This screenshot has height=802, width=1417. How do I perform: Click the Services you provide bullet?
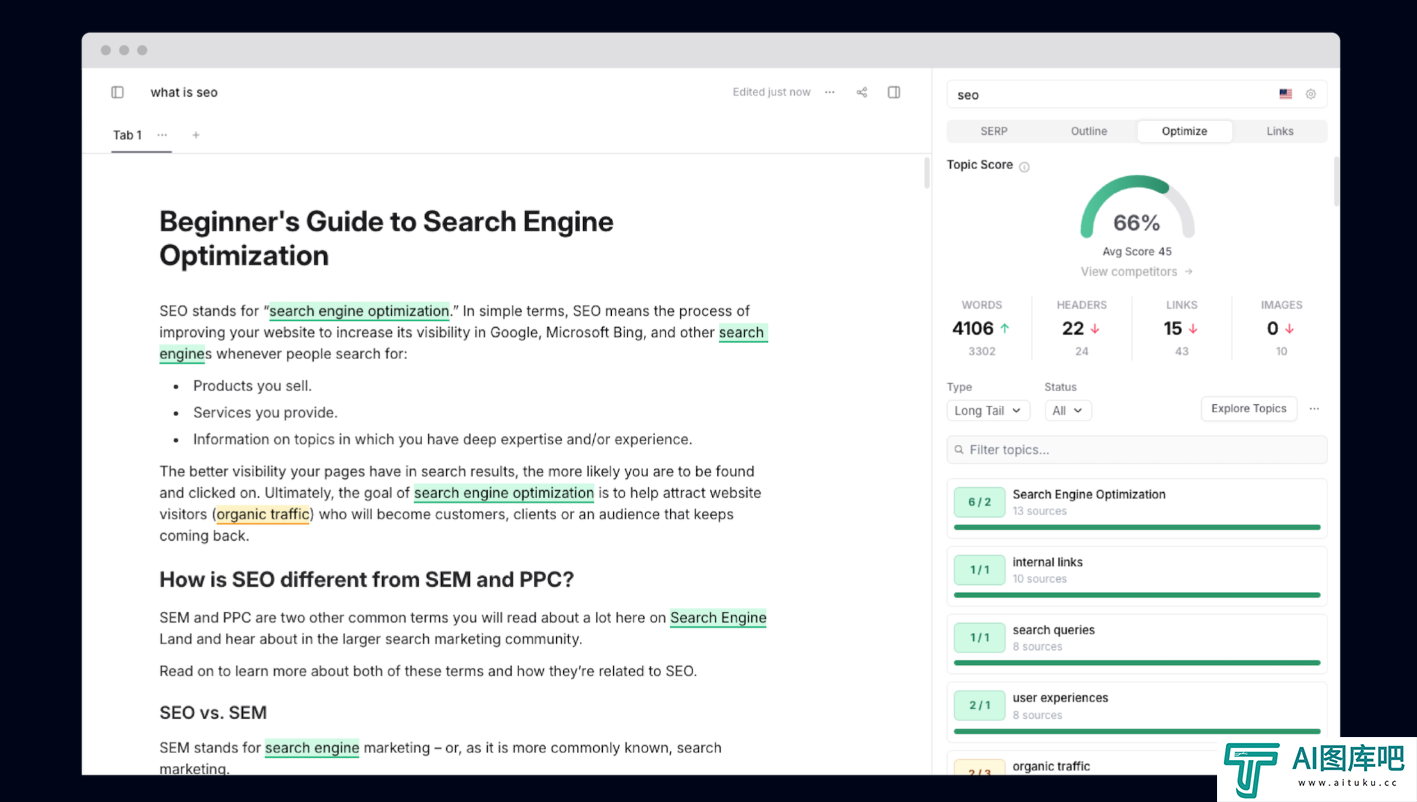pos(265,413)
